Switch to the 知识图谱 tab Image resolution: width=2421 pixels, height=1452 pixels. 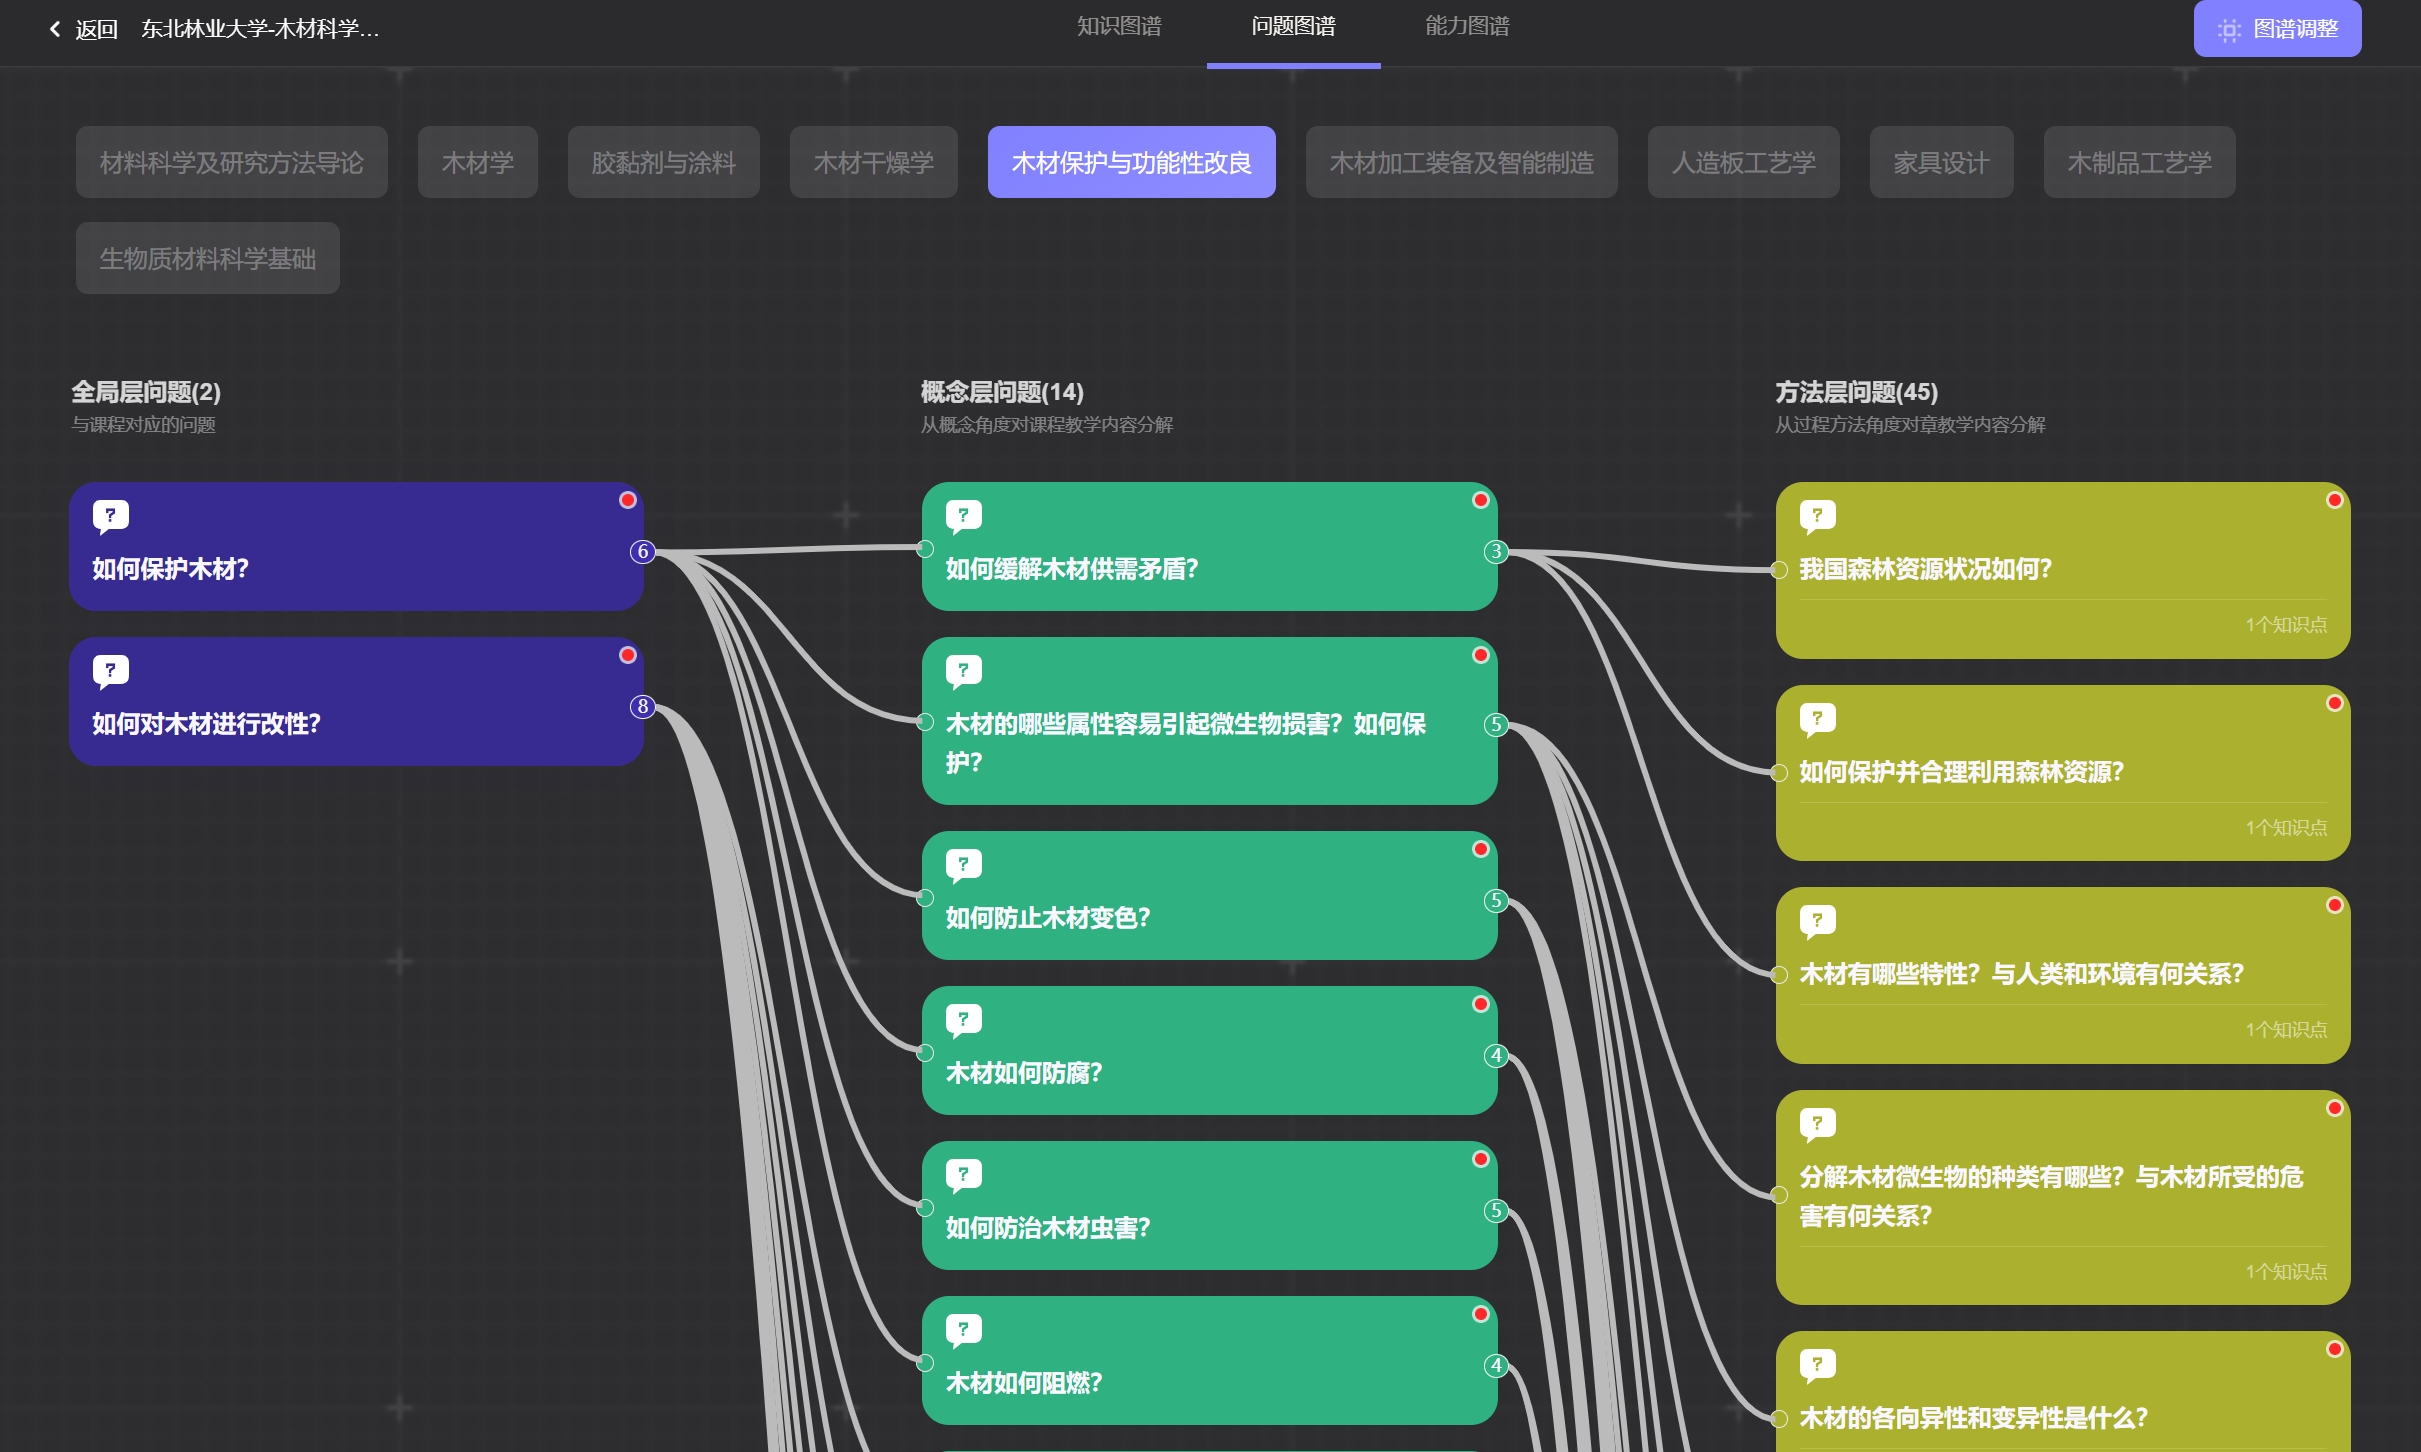pyautogui.click(x=1119, y=27)
